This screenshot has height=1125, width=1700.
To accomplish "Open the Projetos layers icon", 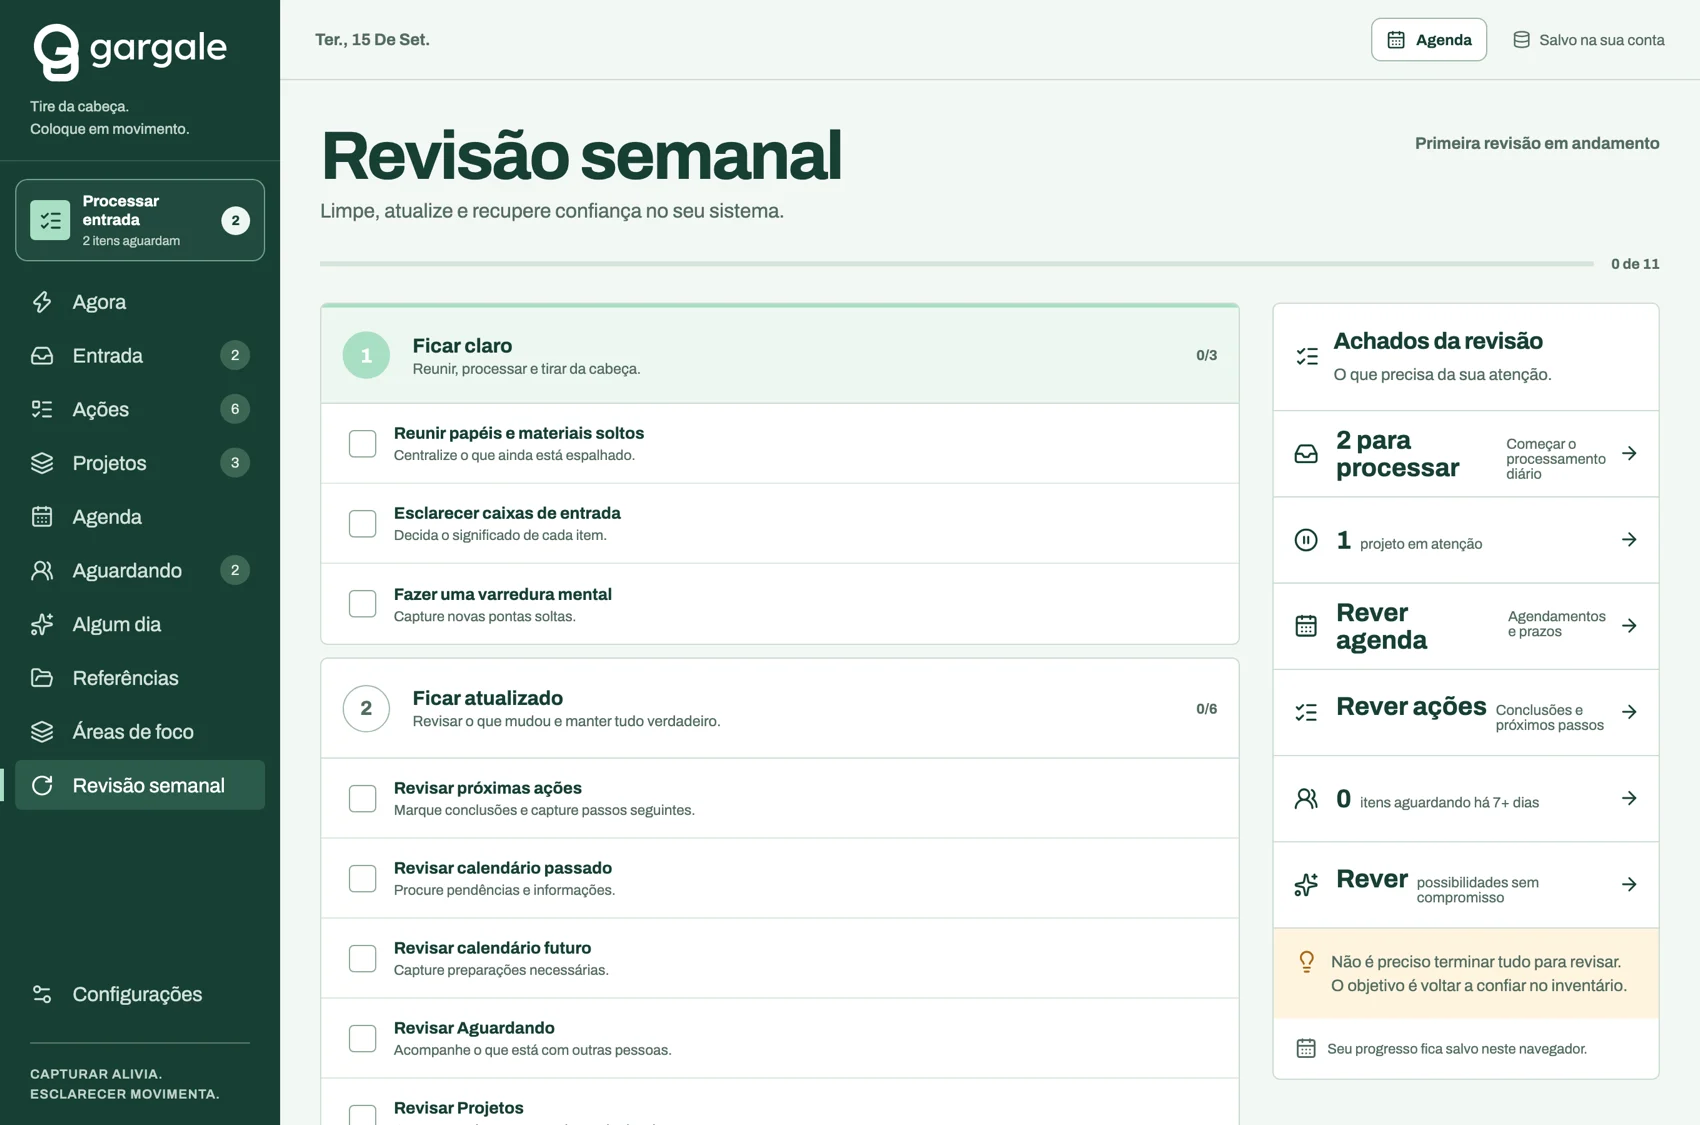I will coord(42,463).
